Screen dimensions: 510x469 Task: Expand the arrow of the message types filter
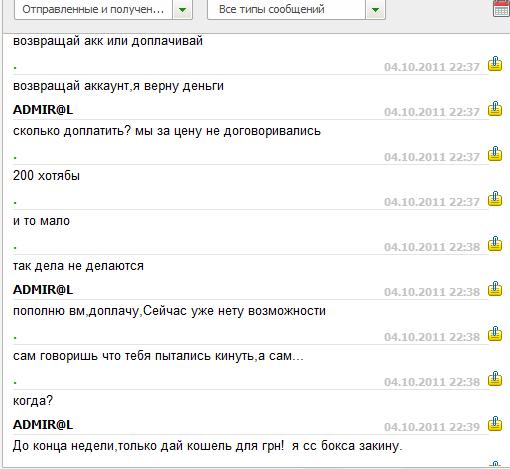point(375,9)
